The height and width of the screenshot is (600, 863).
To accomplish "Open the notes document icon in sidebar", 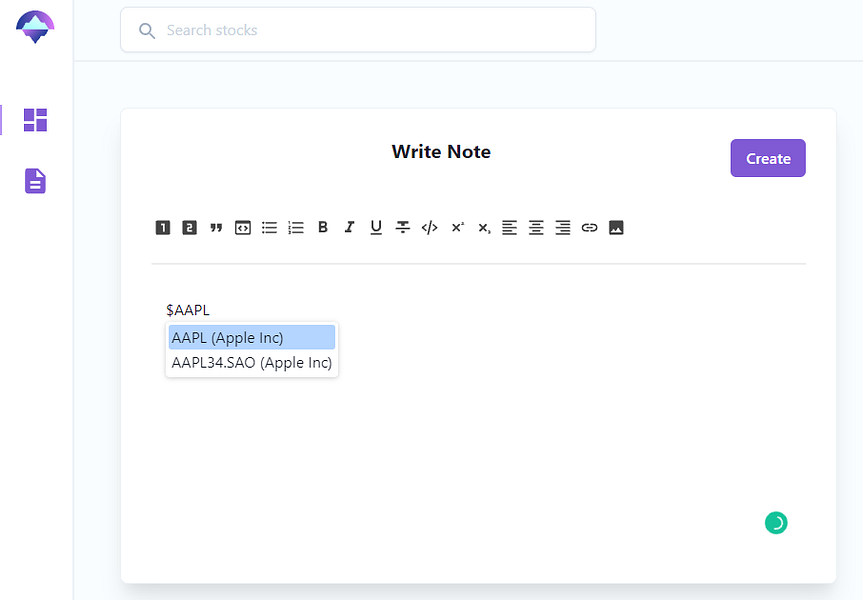I will pos(35,181).
